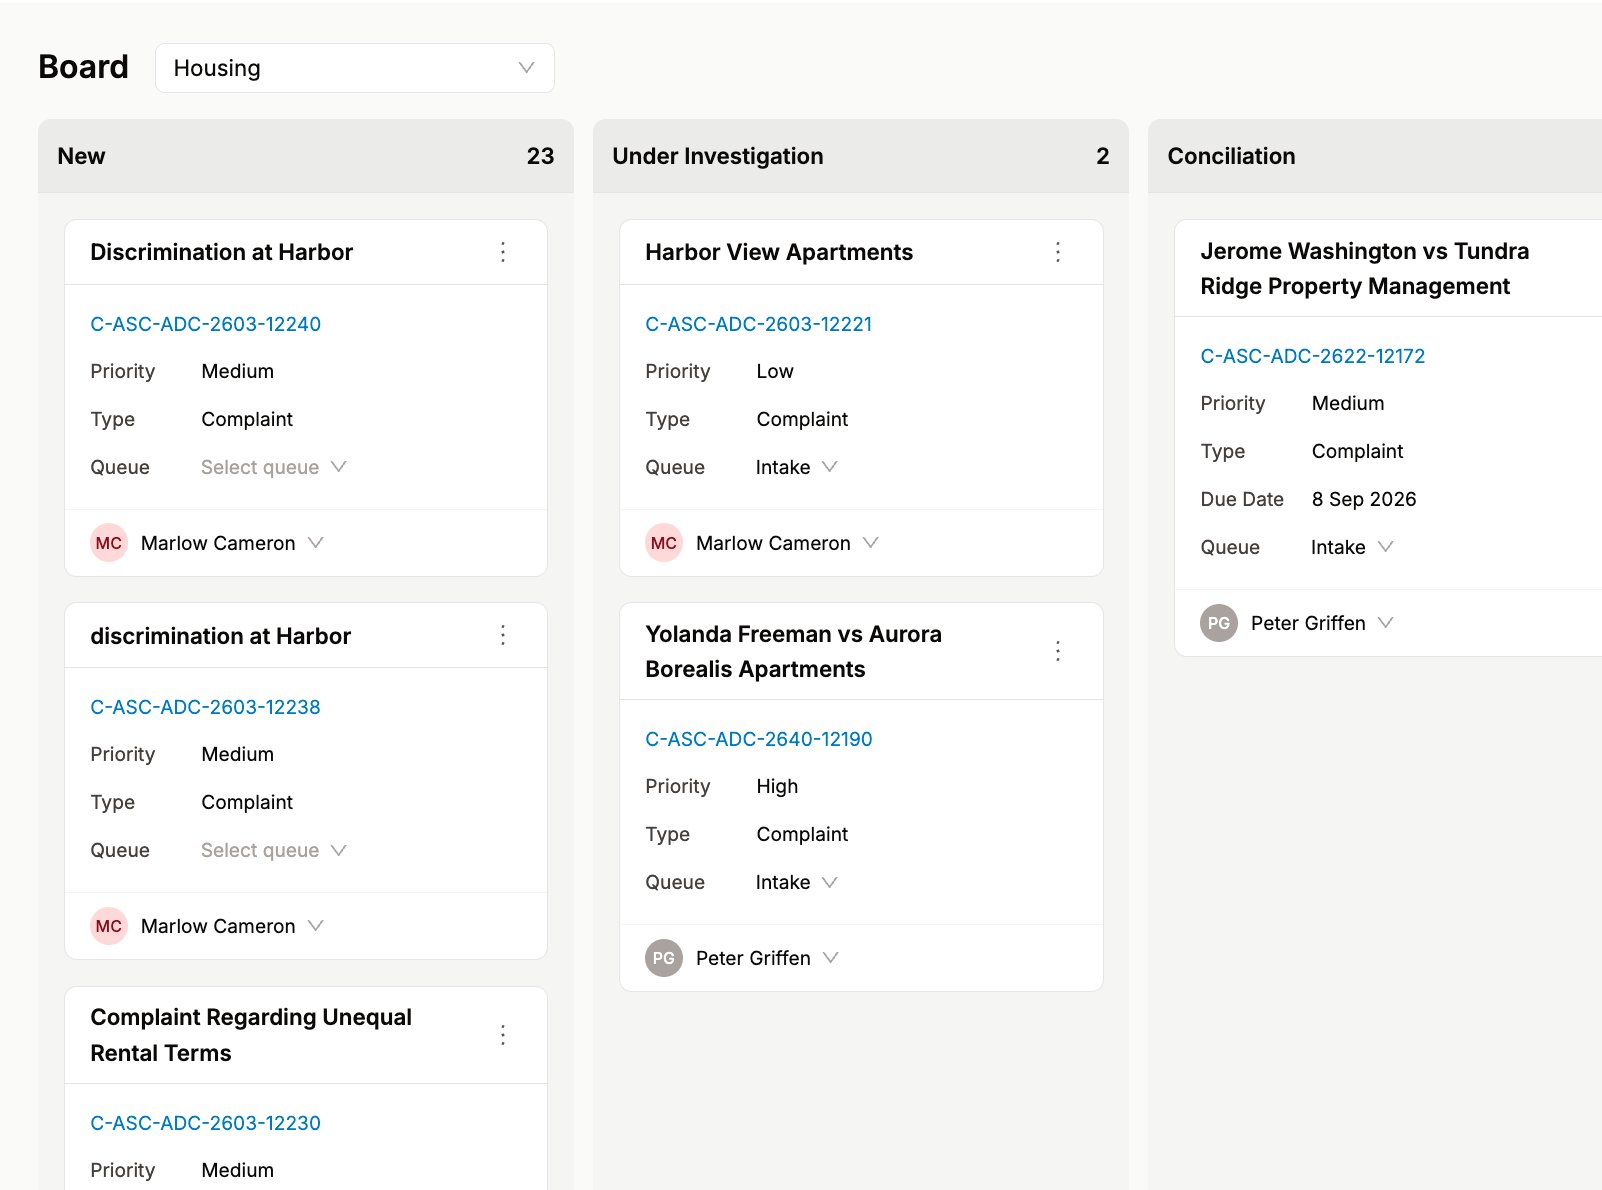Change Intake queue on Harbor View Apartments card
This screenshot has width=1602, height=1190.
coord(796,467)
